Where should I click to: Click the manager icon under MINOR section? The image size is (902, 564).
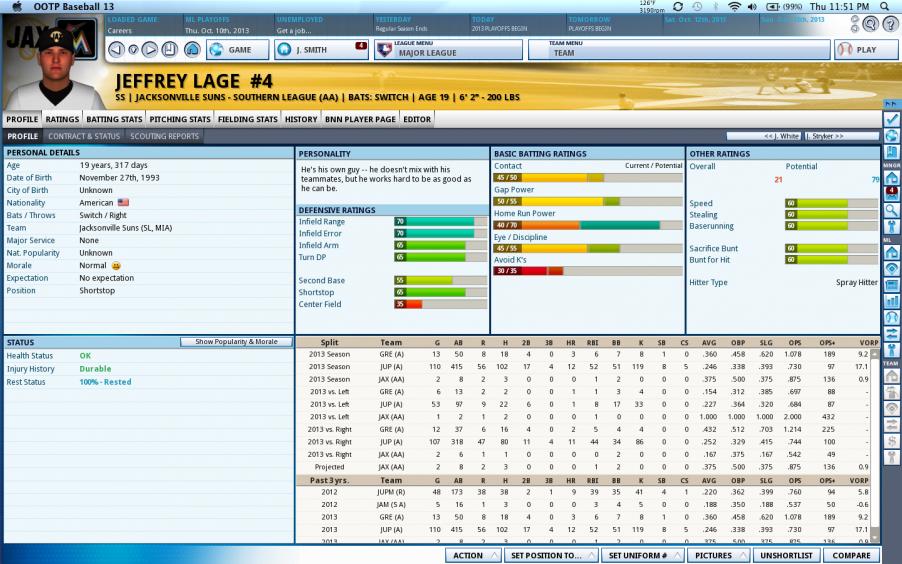tap(892, 226)
